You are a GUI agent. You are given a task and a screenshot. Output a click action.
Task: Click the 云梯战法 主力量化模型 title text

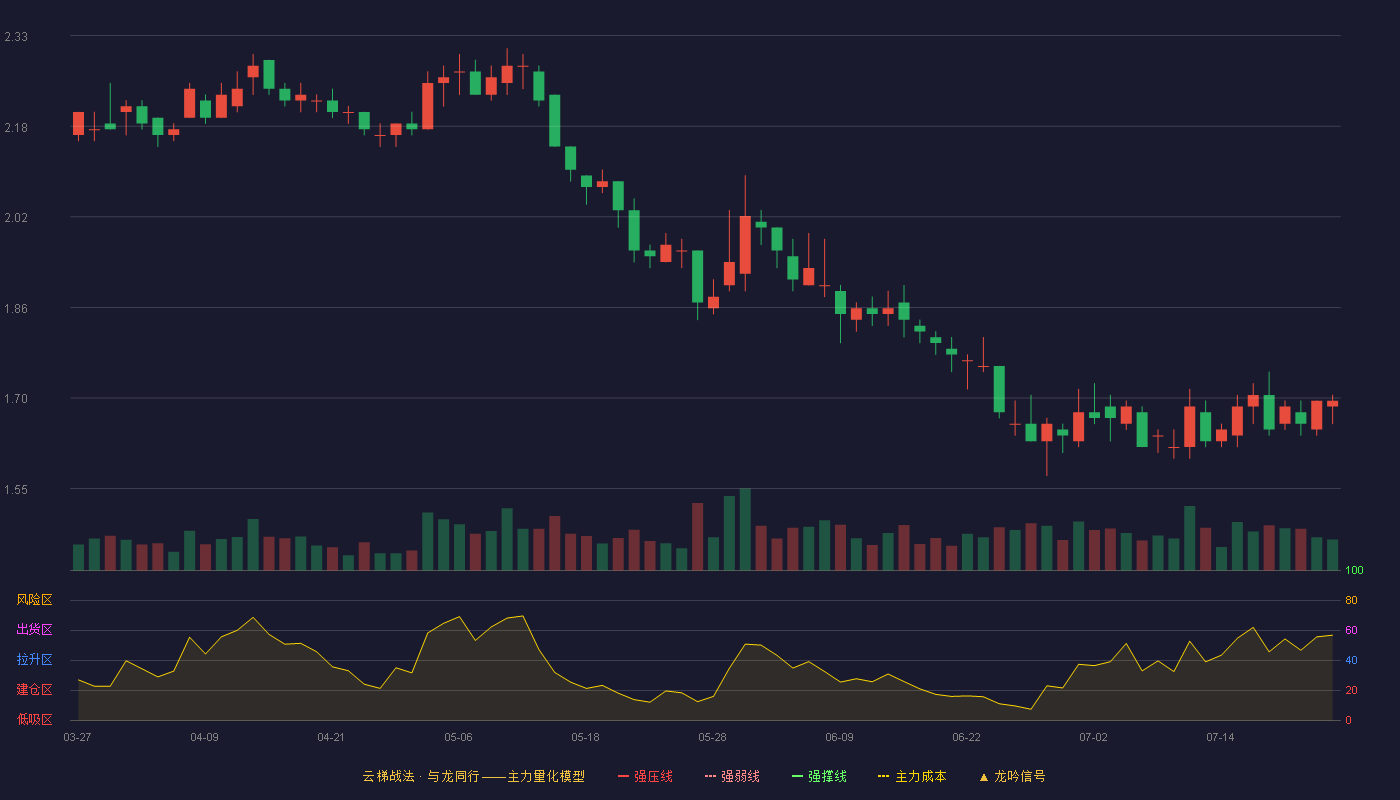pyautogui.click(x=473, y=776)
